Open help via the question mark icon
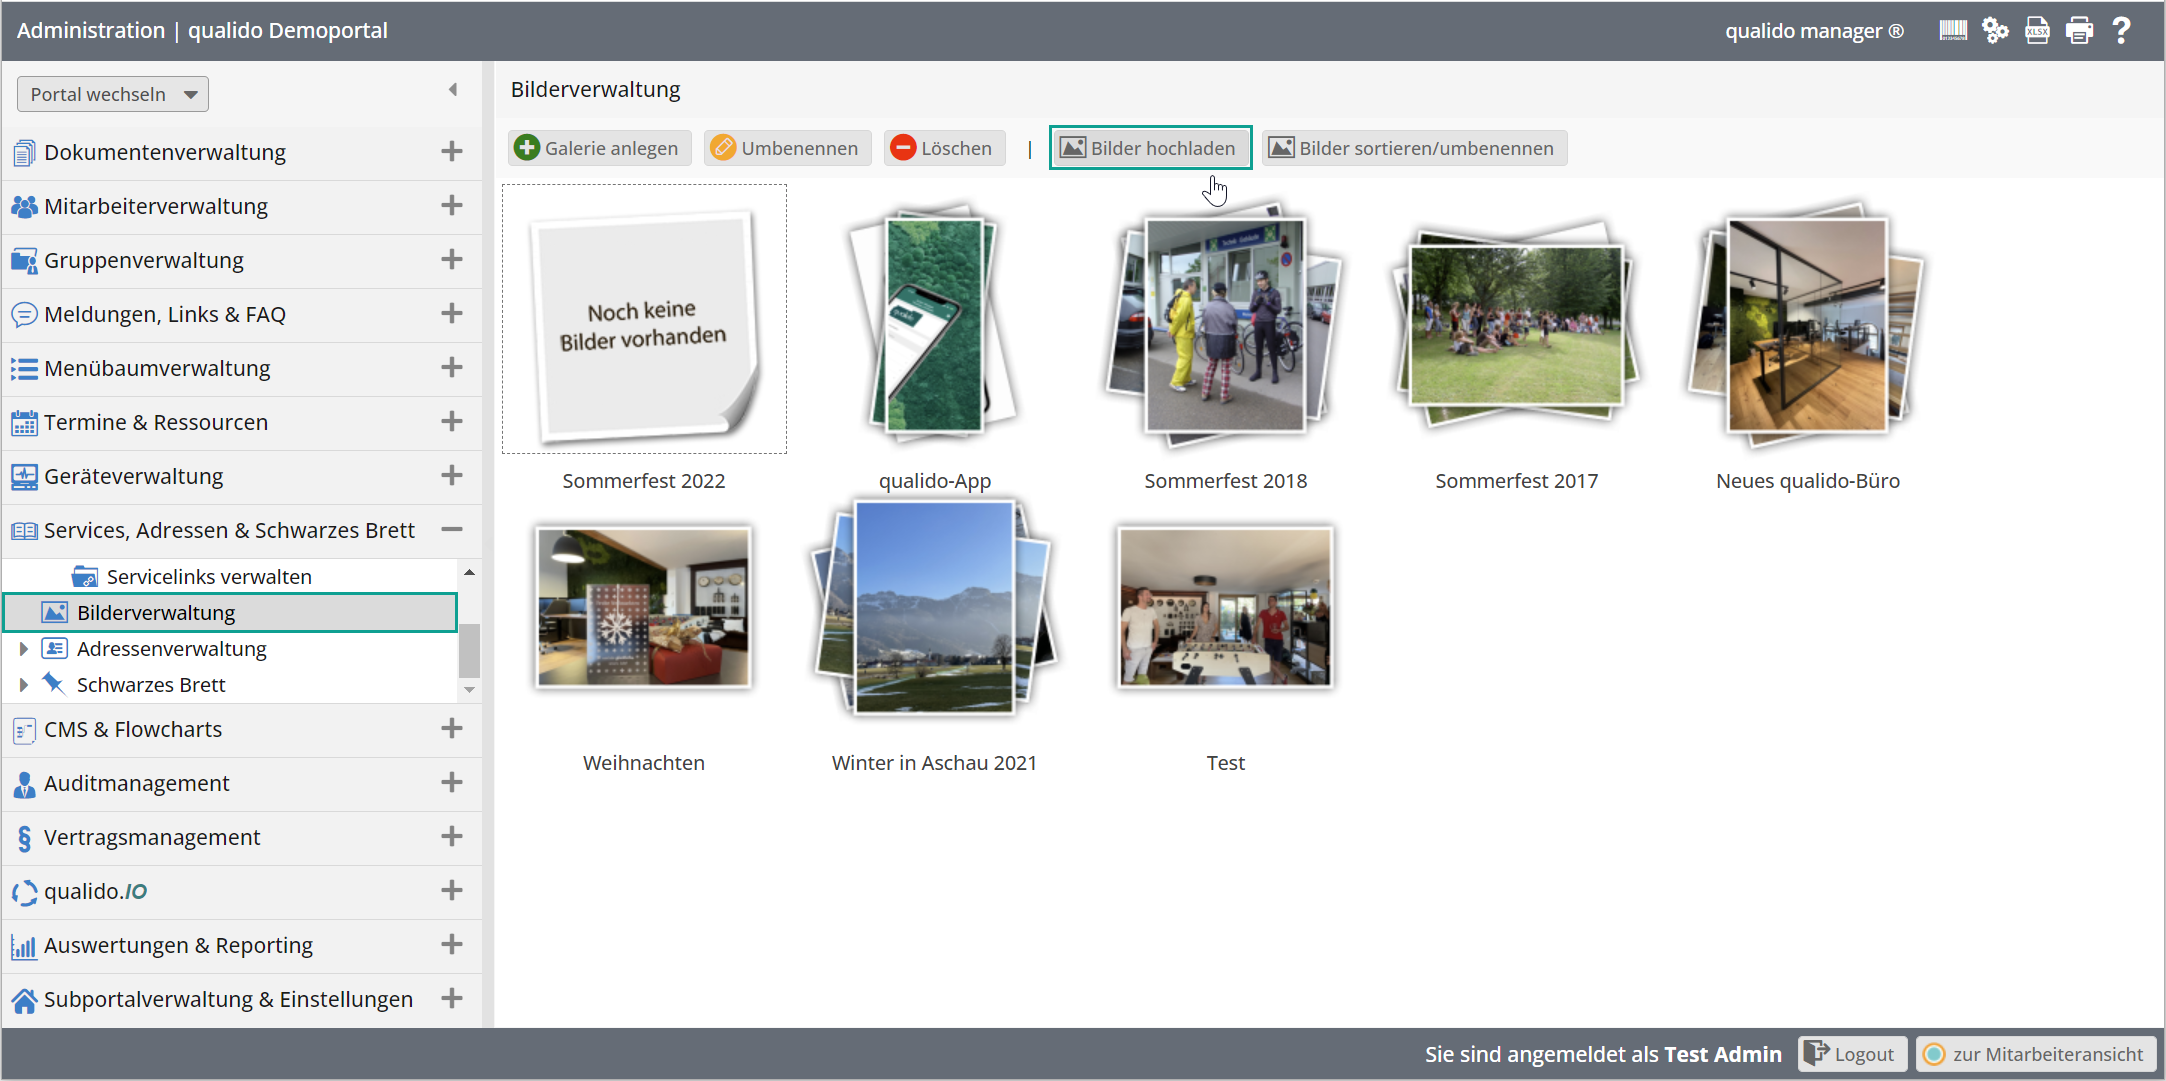This screenshot has width=2166, height=1081. [x=2120, y=31]
